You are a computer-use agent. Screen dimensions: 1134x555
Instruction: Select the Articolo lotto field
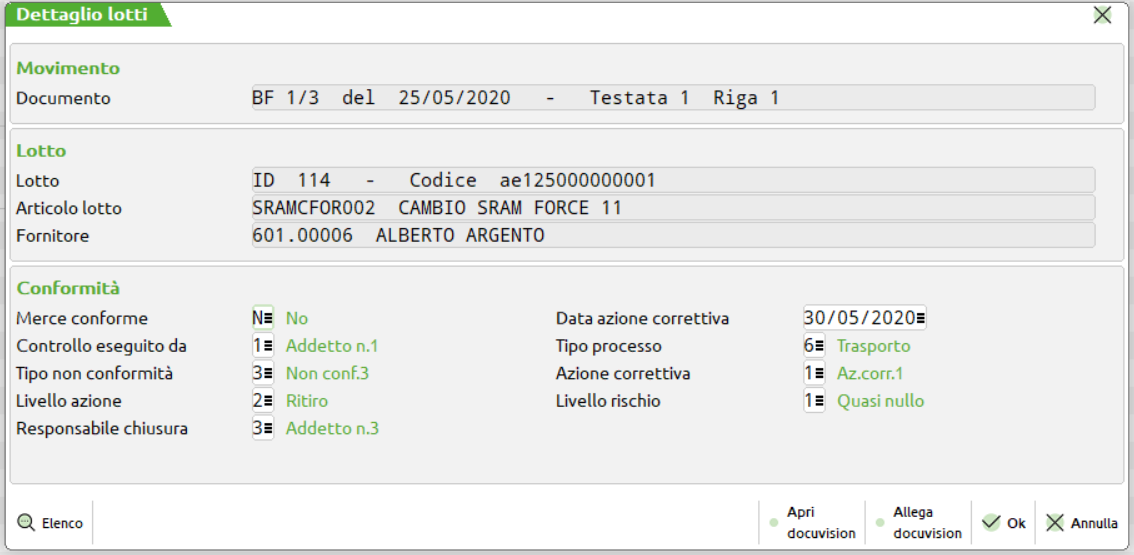pos(672,208)
